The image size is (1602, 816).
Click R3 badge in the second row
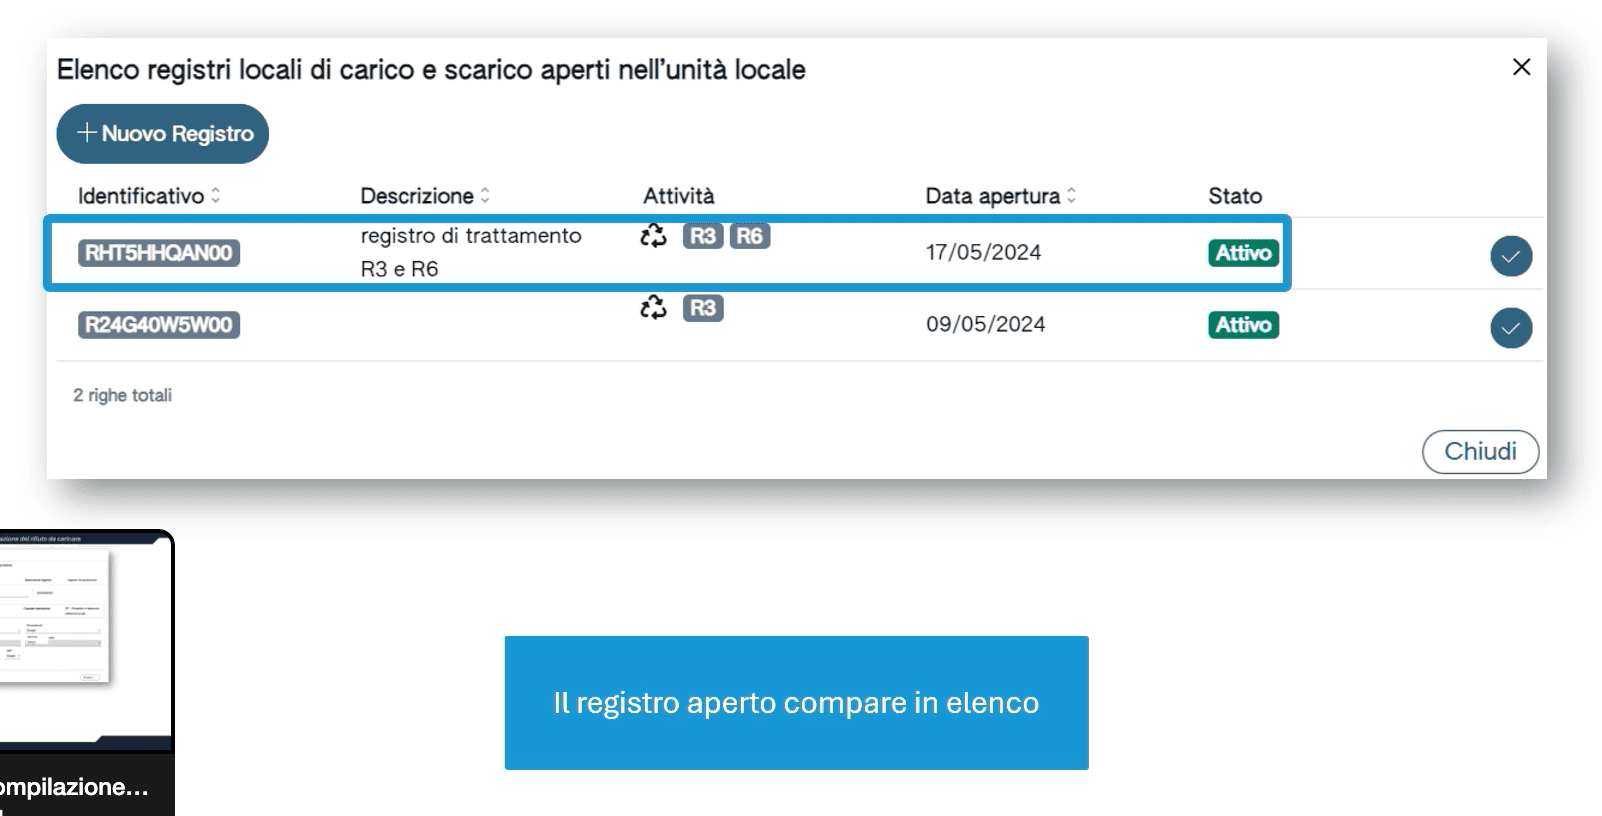pyautogui.click(x=703, y=308)
